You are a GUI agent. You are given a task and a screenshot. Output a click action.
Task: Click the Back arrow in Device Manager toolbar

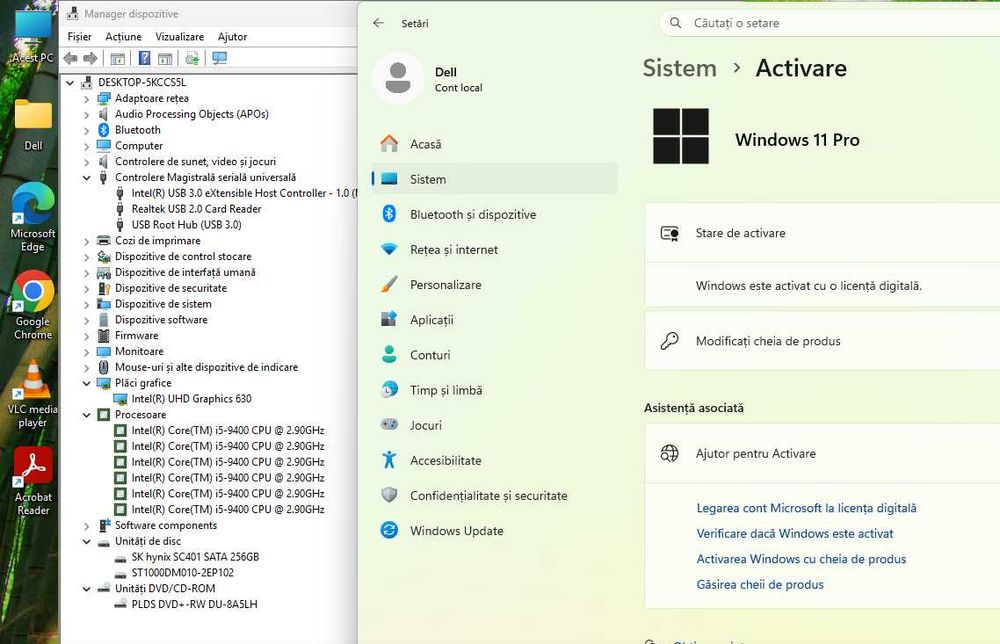click(70, 58)
